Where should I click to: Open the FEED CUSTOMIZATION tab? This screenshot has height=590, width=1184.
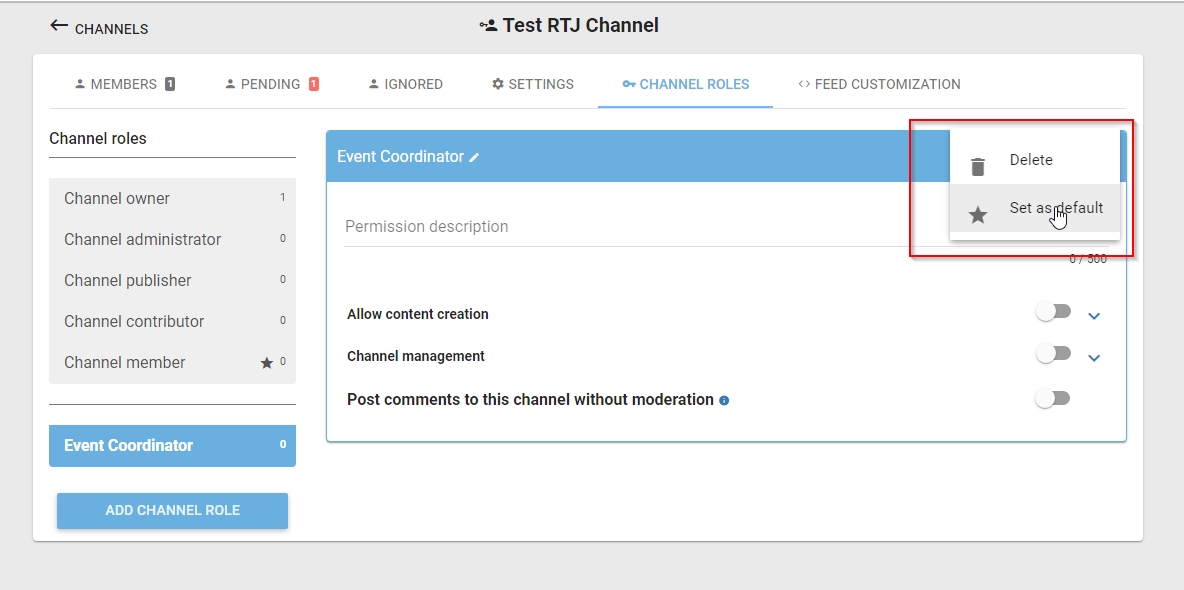pyautogui.click(x=879, y=84)
